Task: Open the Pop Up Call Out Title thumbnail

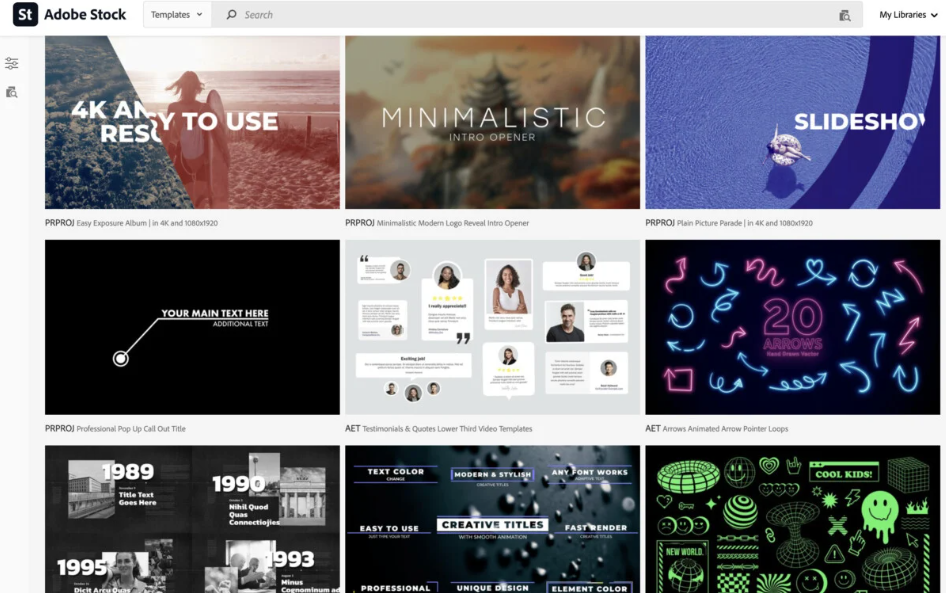Action: 192,327
